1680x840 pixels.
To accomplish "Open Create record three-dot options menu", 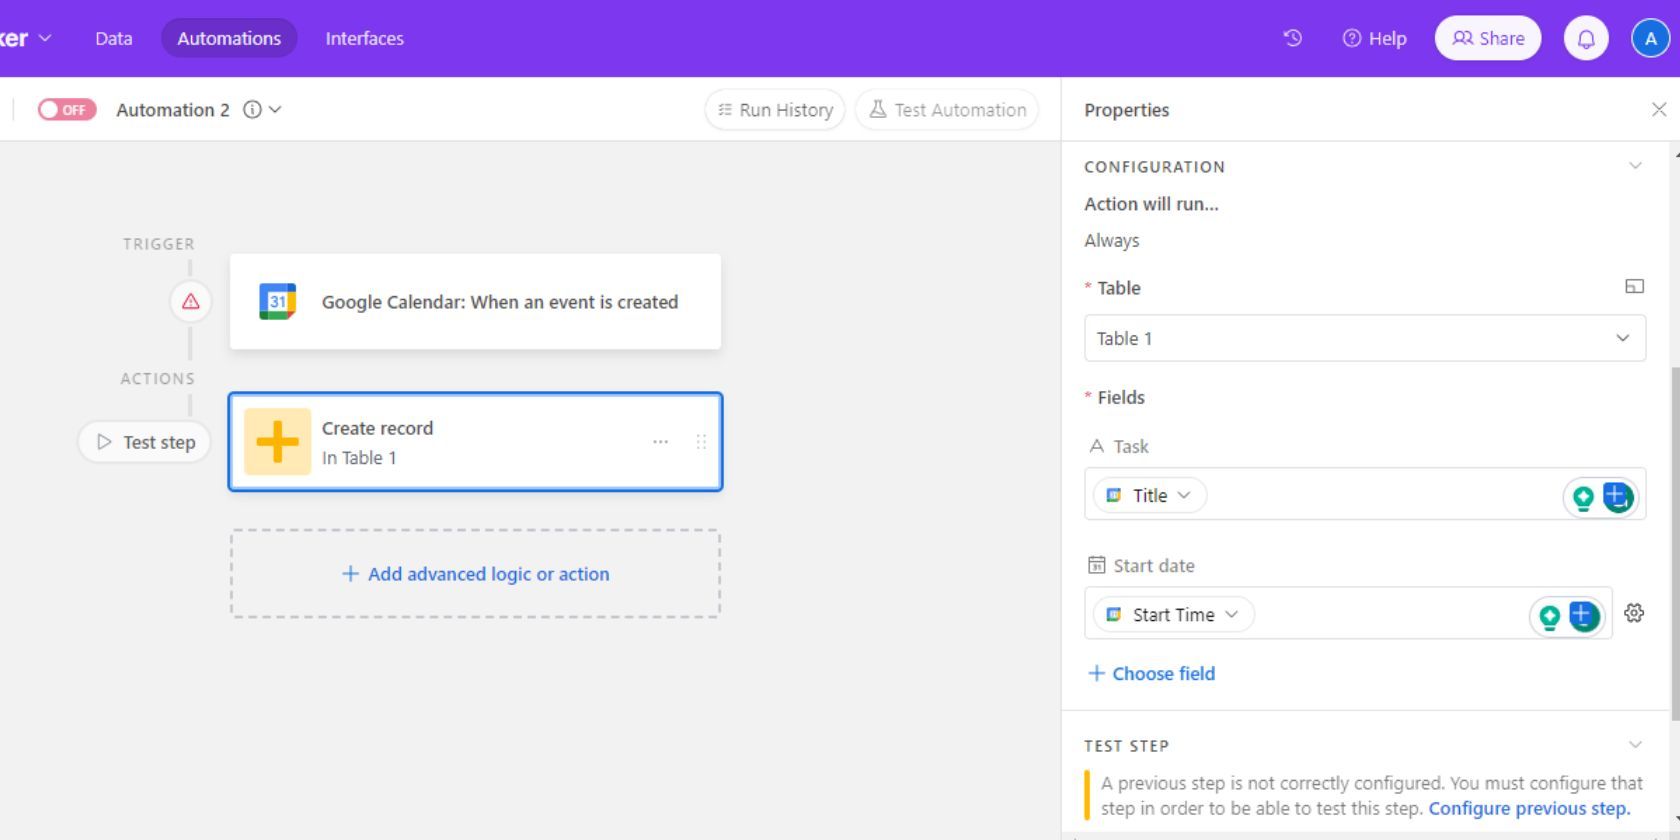I will 660,441.
